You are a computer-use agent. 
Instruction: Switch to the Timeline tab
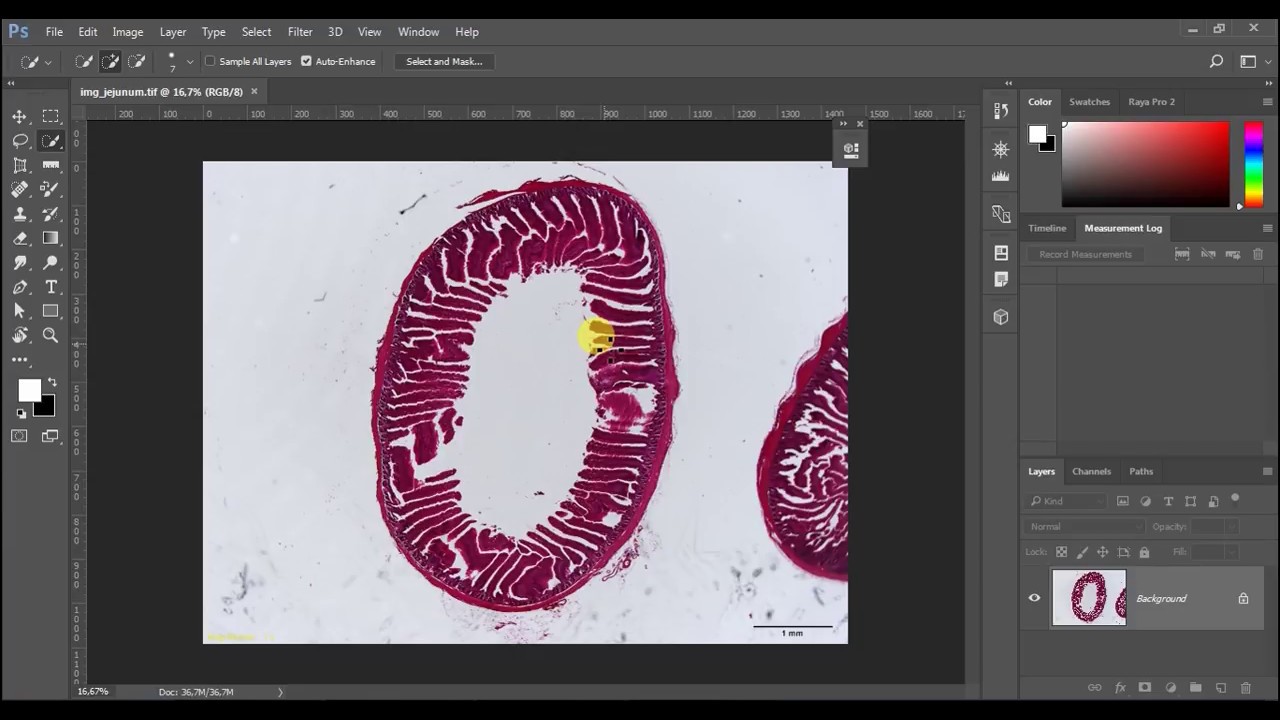click(1047, 228)
